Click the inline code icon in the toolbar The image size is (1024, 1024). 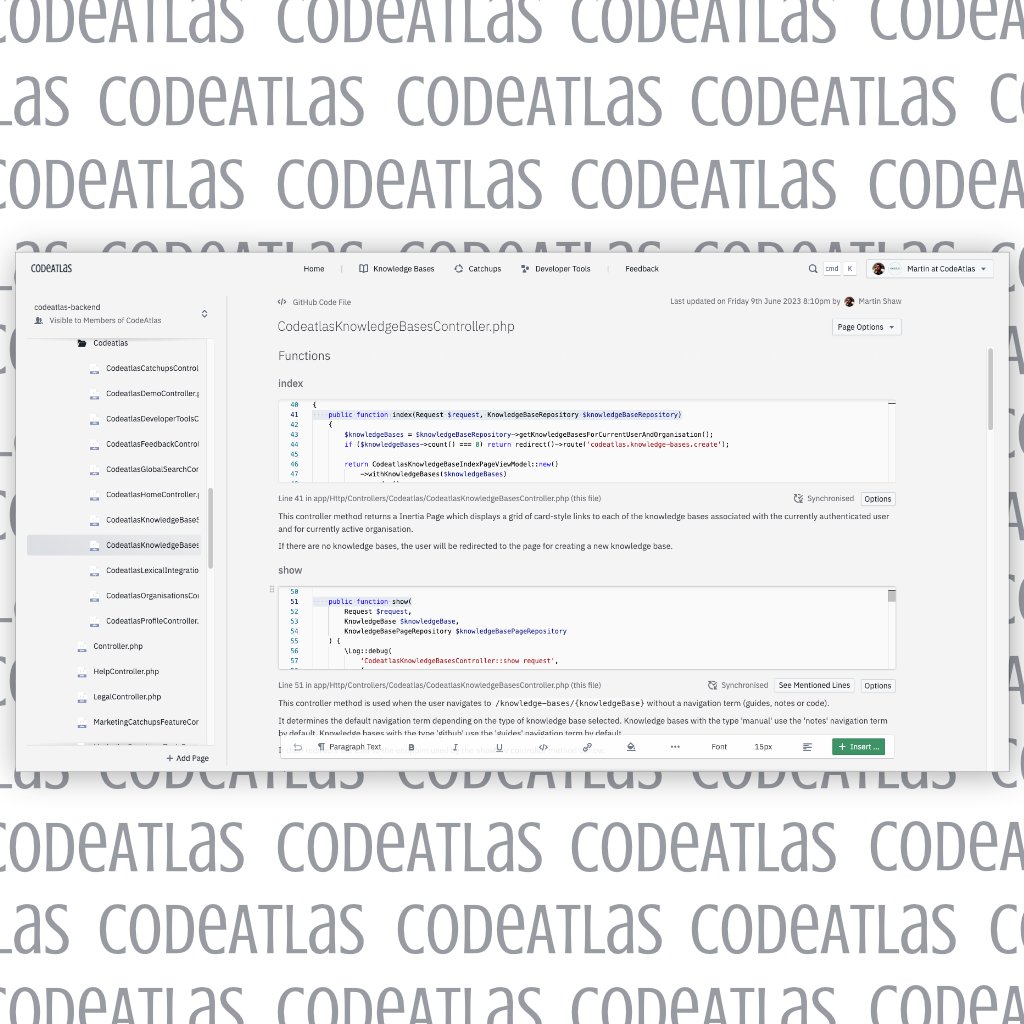[x=543, y=747]
